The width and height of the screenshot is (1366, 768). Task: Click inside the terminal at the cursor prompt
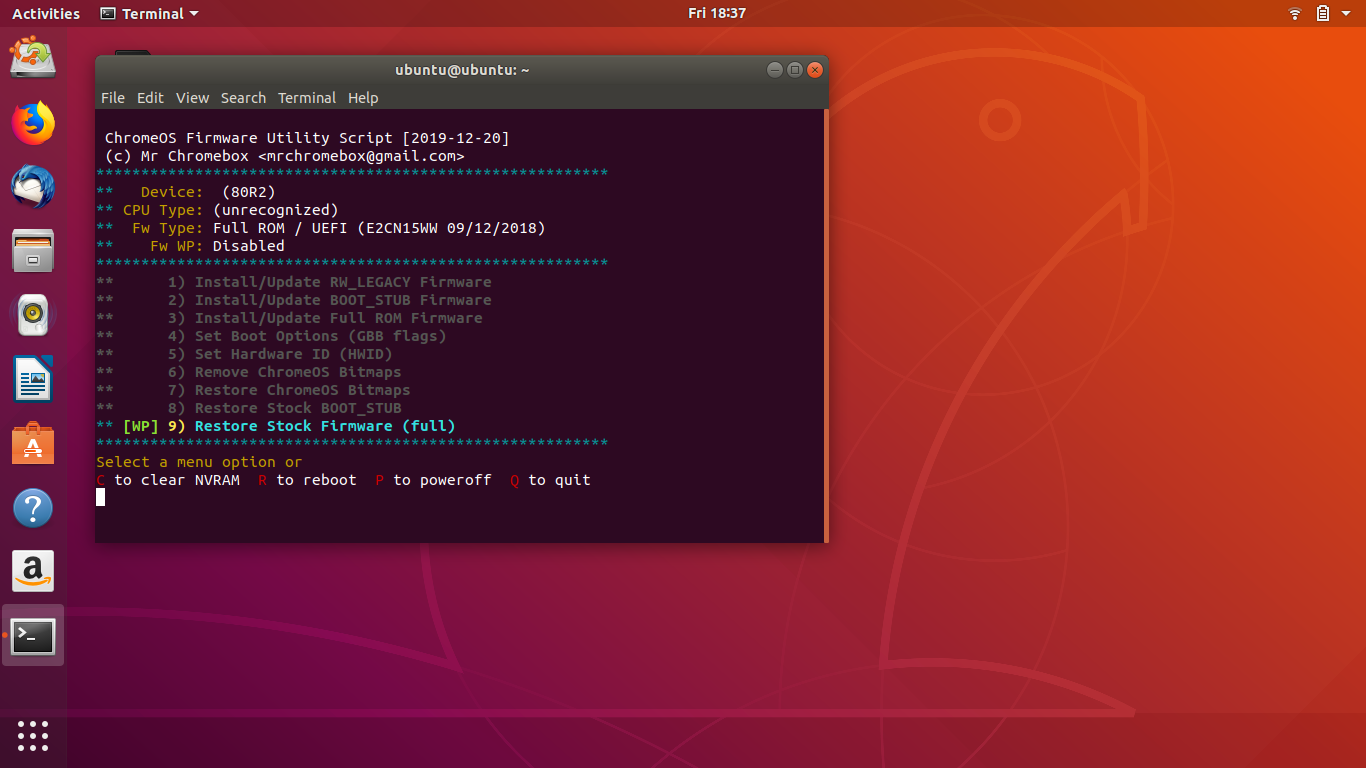100,497
